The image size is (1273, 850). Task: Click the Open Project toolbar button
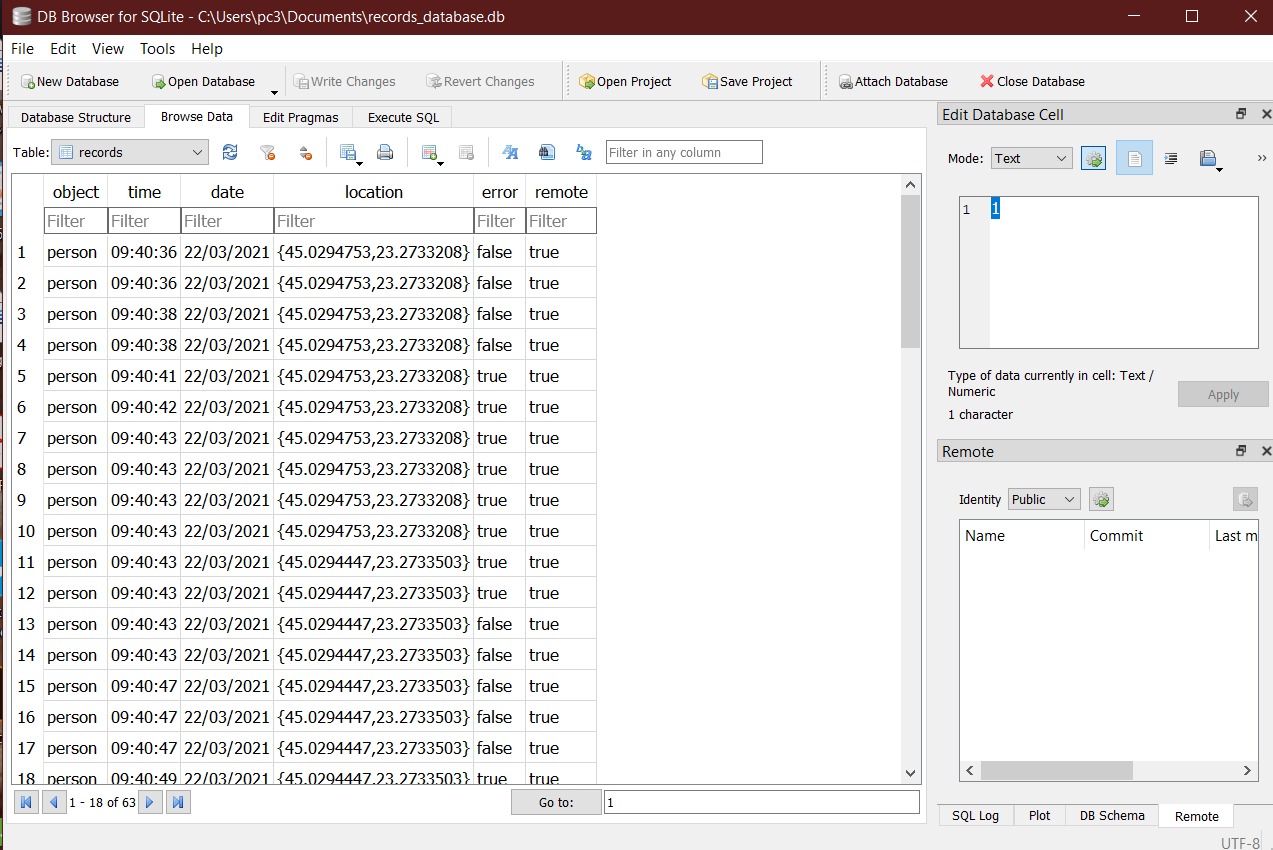click(x=625, y=82)
